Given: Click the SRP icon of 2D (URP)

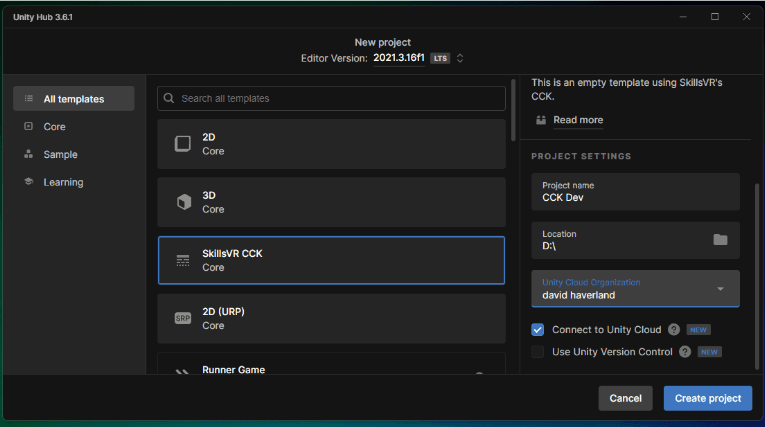Looking at the screenshot, I should 183,318.
